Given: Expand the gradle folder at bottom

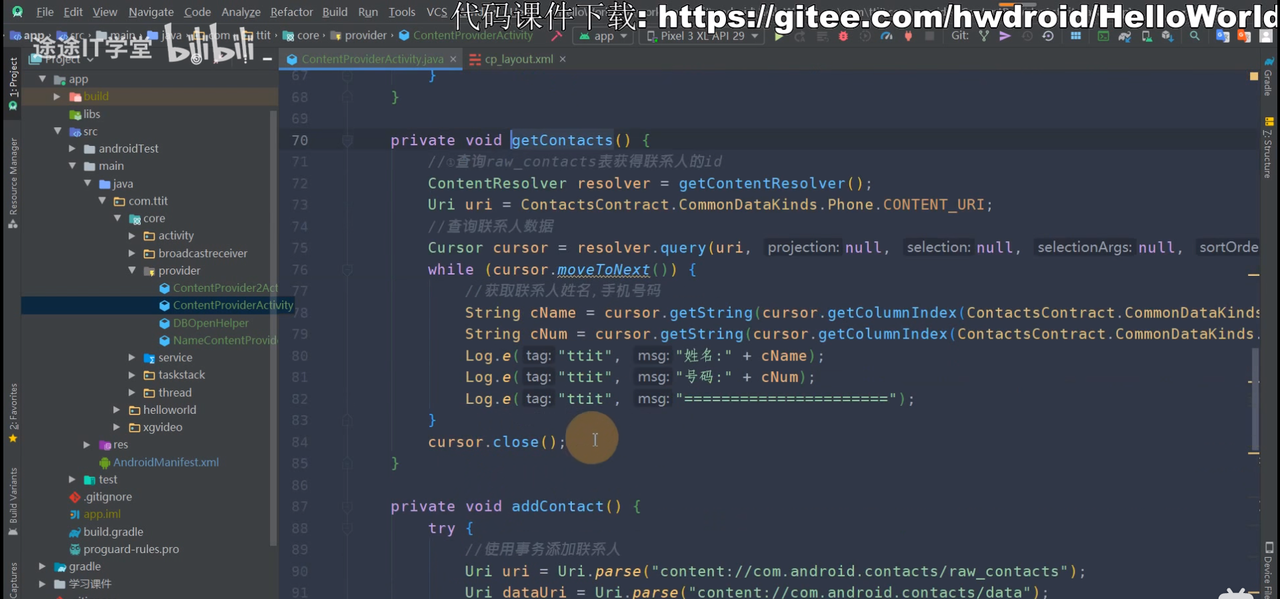Looking at the screenshot, I should coord(42,566).
